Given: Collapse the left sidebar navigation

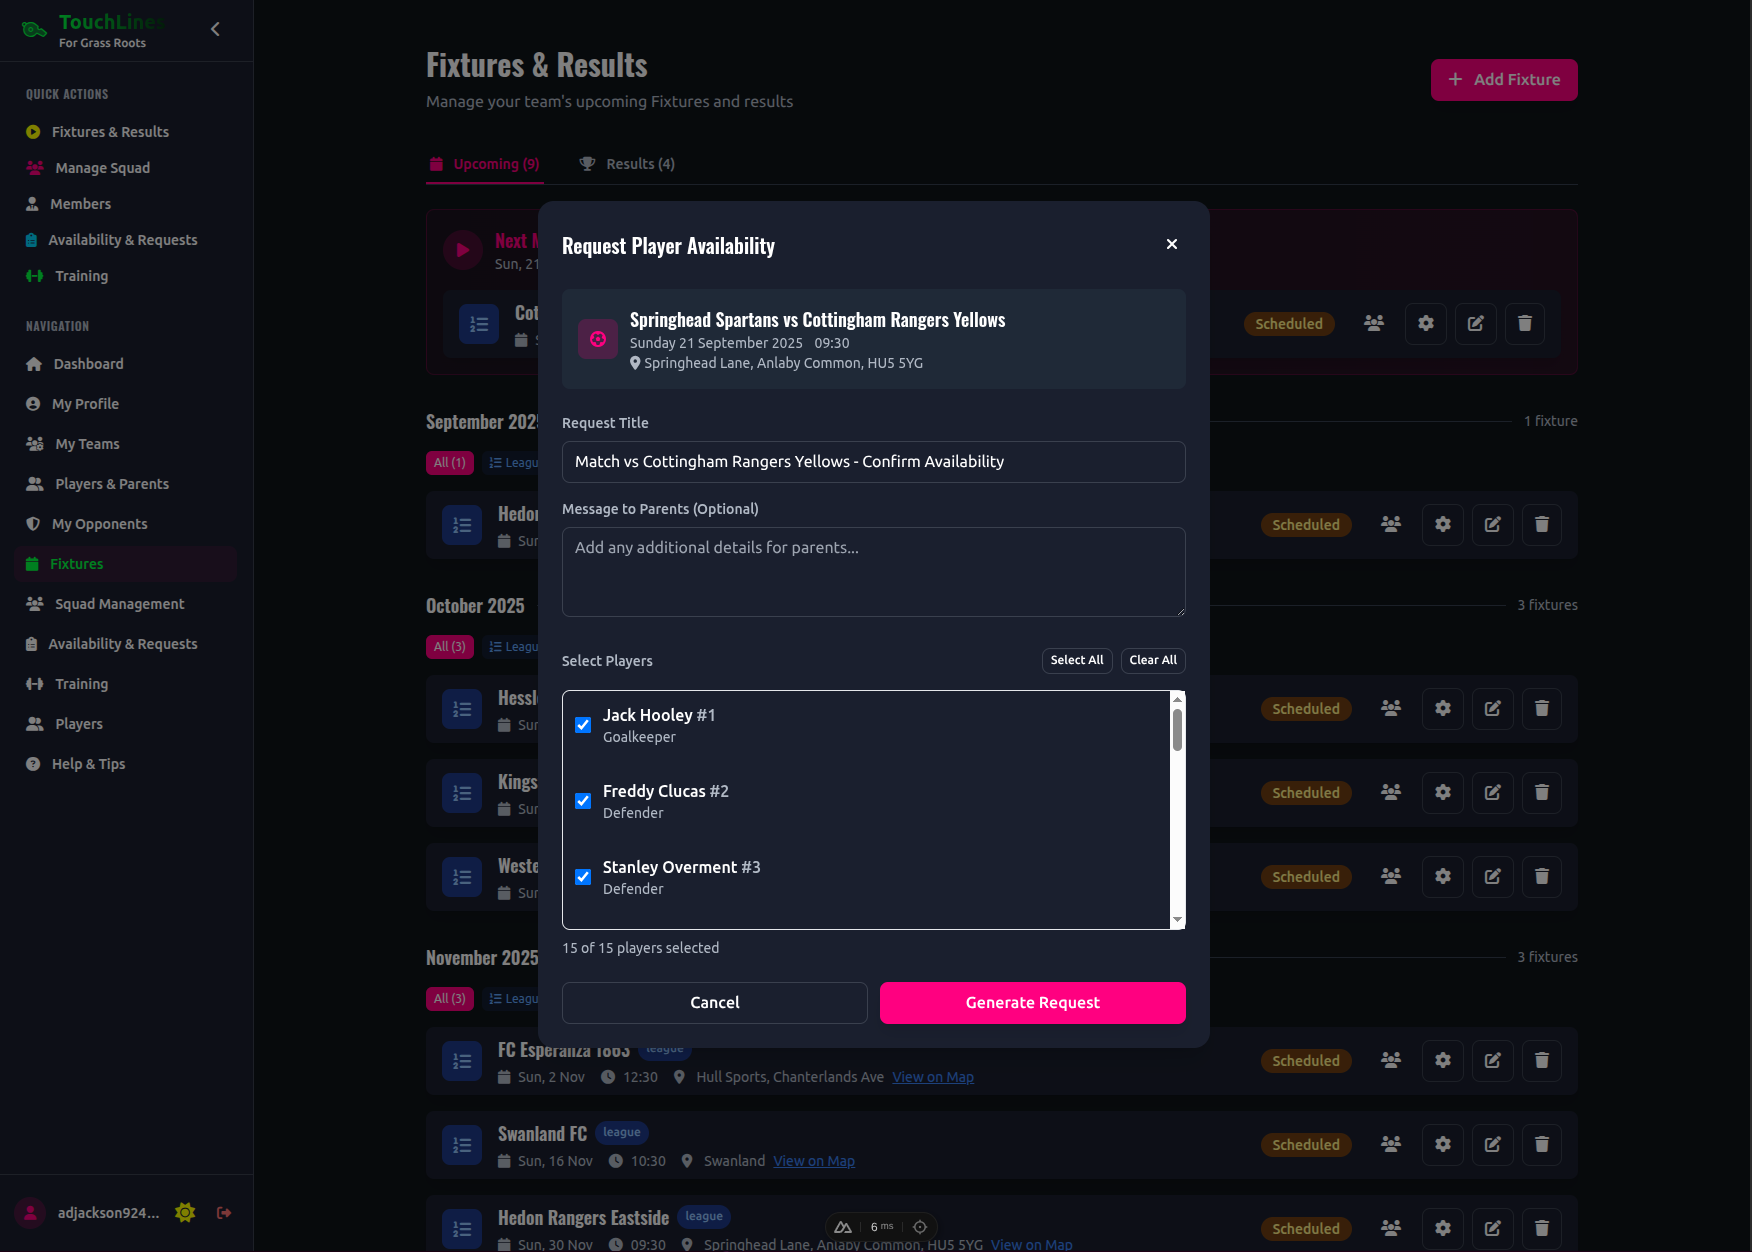Looking at the screenshot, I should [215, 29].
